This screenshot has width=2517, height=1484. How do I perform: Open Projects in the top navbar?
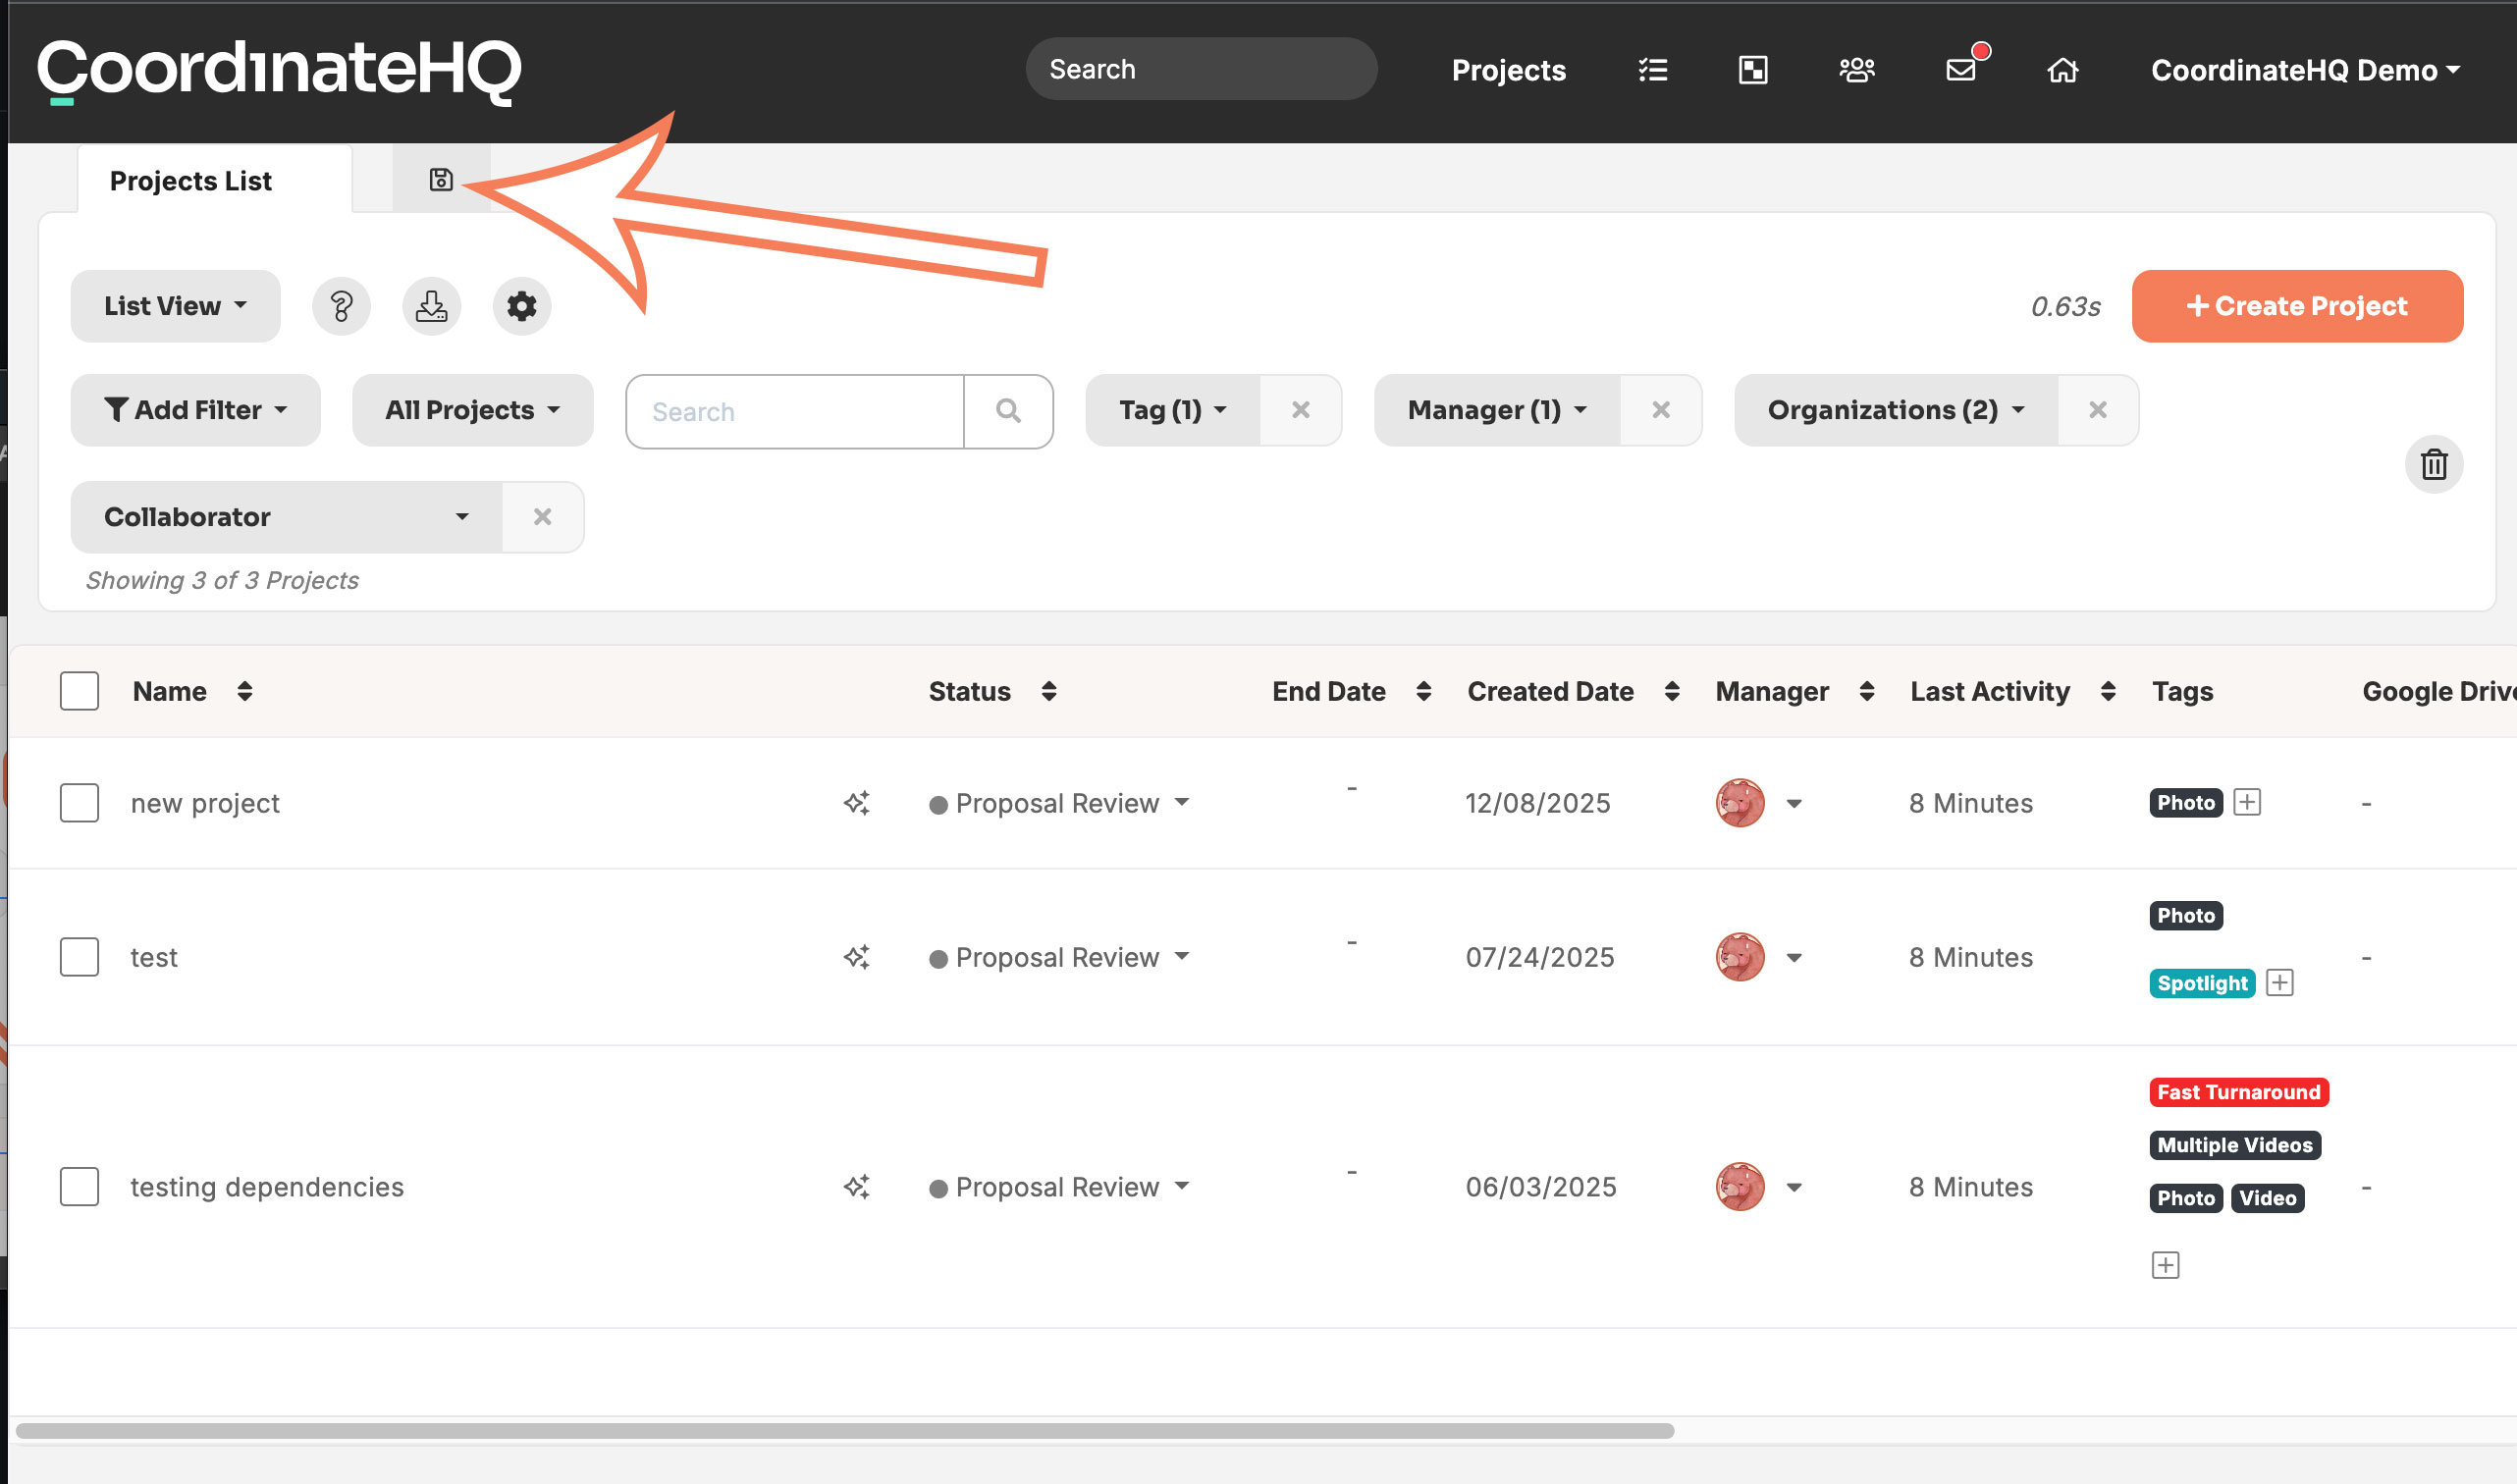click(x=1509, y=70)
